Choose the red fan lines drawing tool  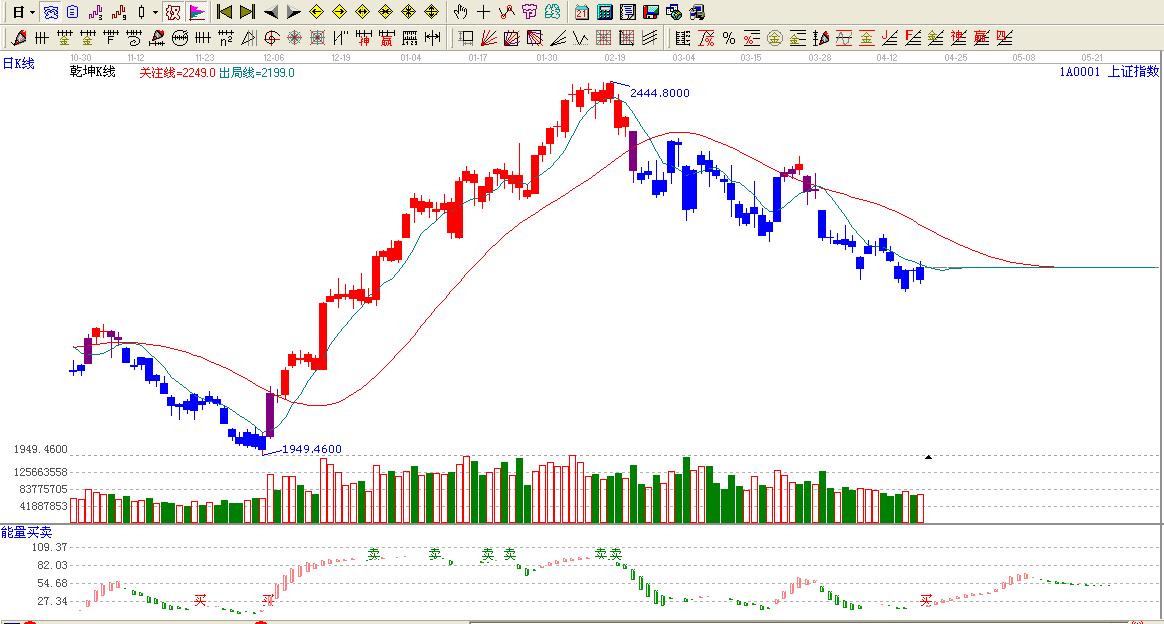tap(489, 38)
